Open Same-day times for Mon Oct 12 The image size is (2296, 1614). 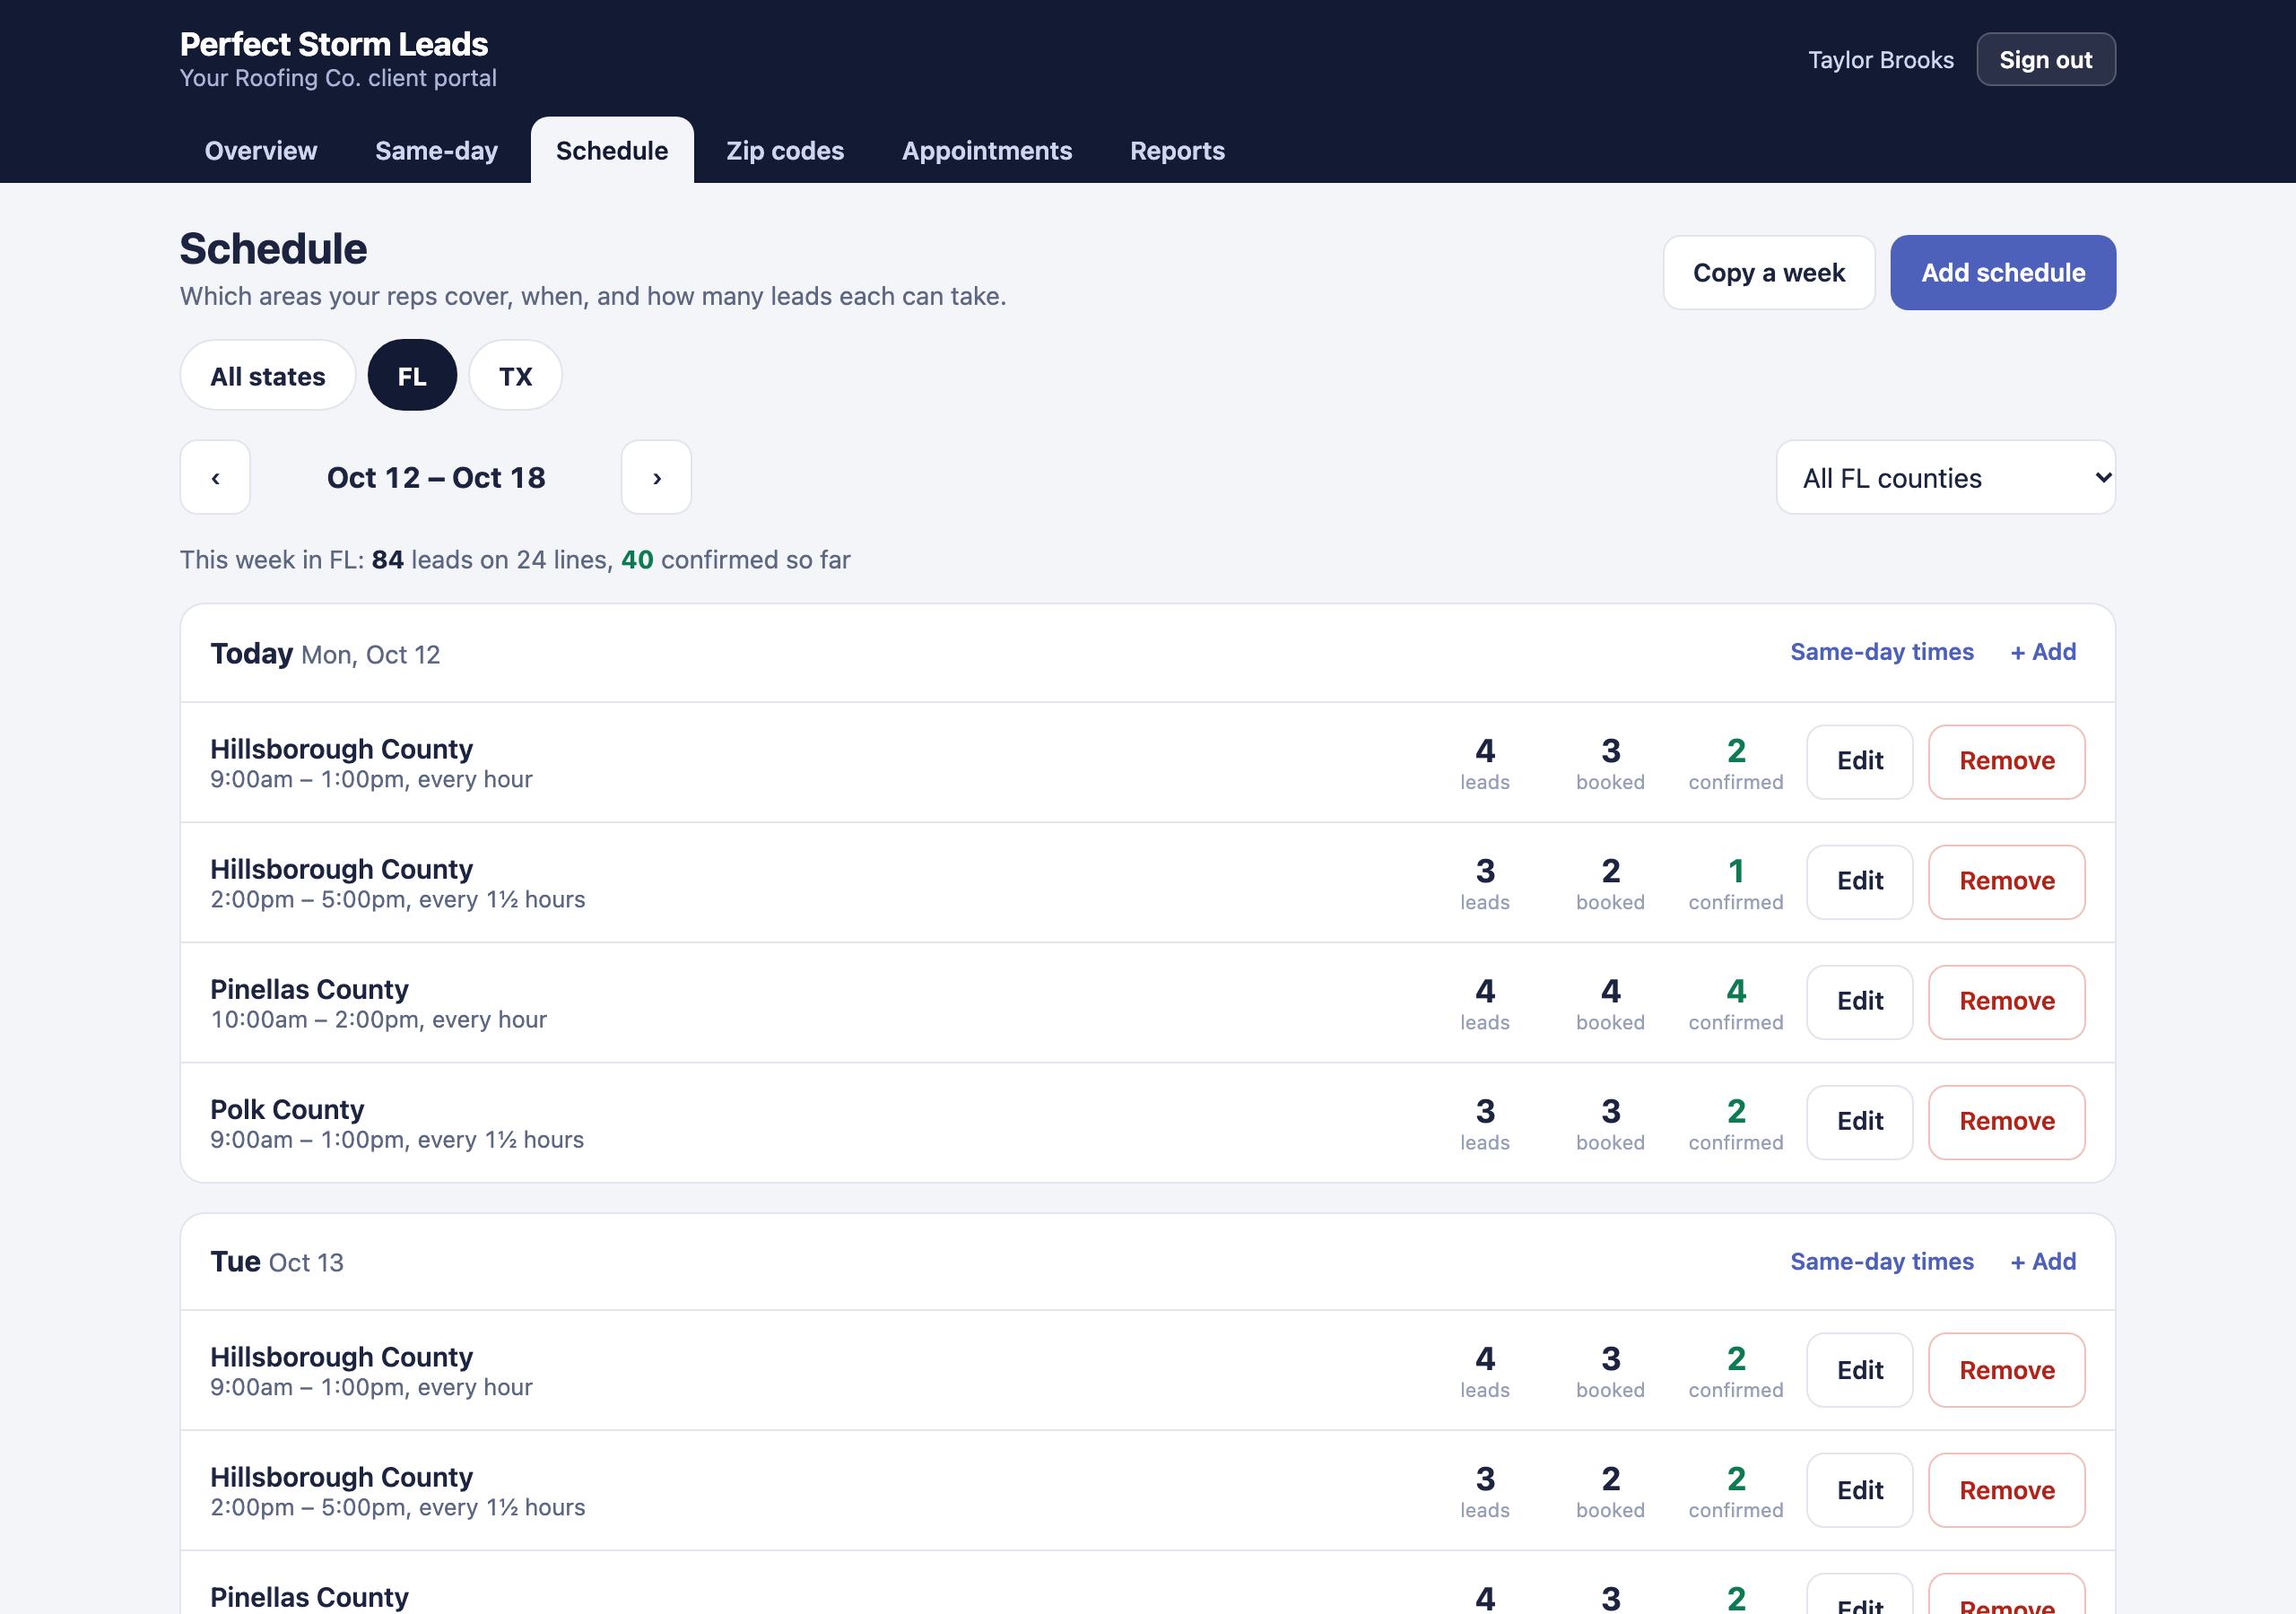point(1881,652)
